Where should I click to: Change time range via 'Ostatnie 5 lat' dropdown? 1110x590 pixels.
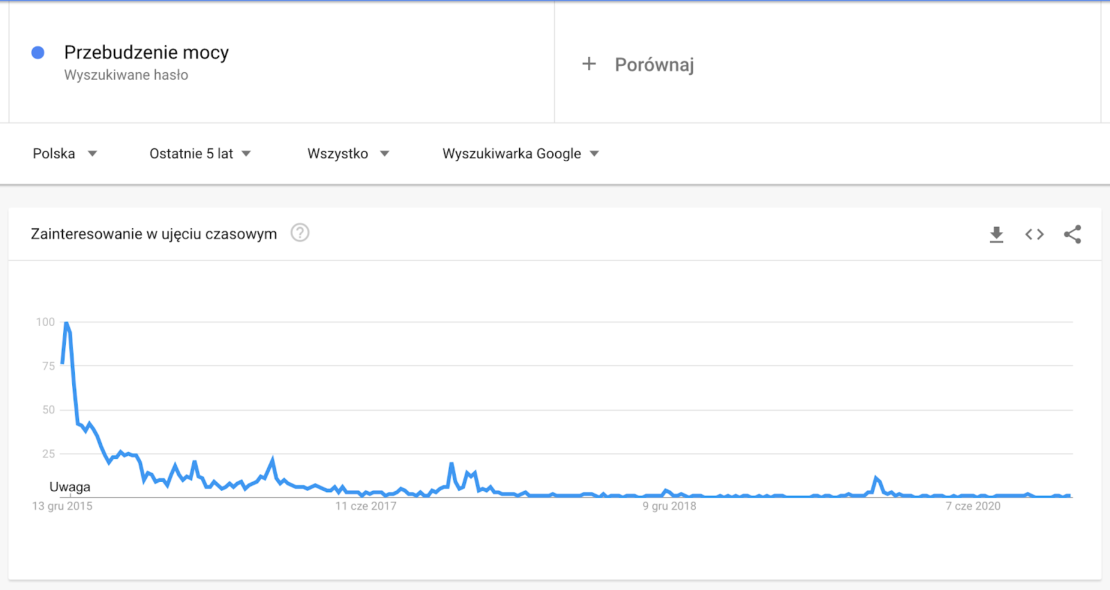click(x=200, y=153)
